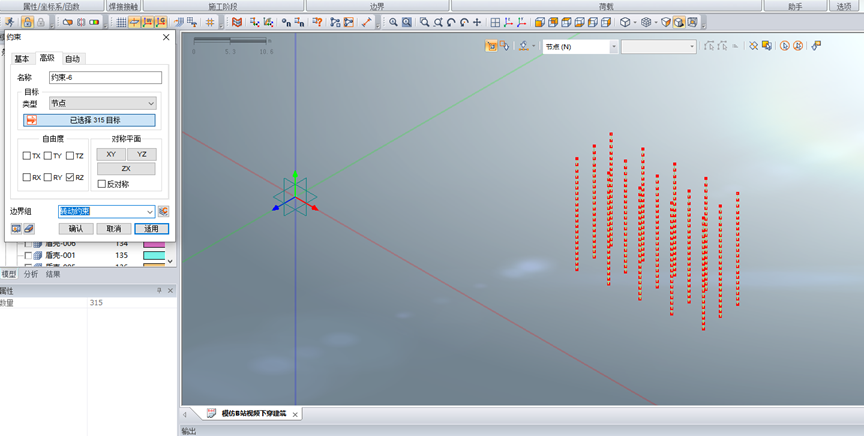Viewport: 864px width, 436px height.
Task: Click the preview icon in constraint dialog
Action: (x=17, y=229)
